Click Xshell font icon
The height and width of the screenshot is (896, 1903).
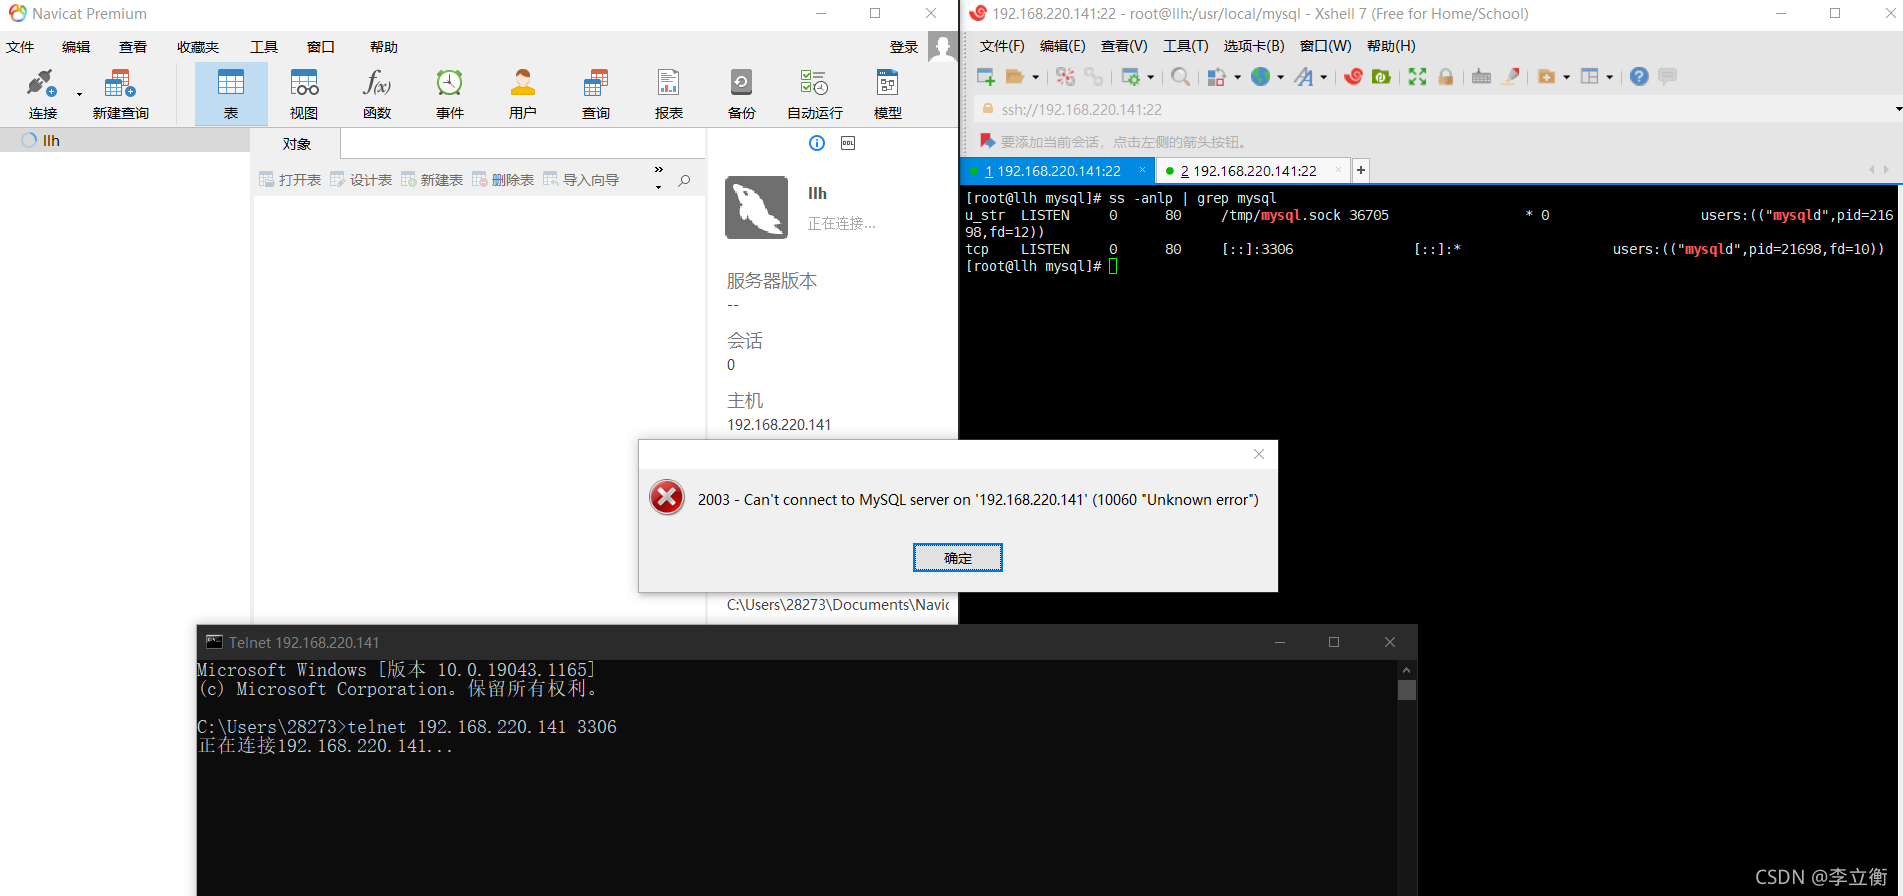coord(1304,77)
